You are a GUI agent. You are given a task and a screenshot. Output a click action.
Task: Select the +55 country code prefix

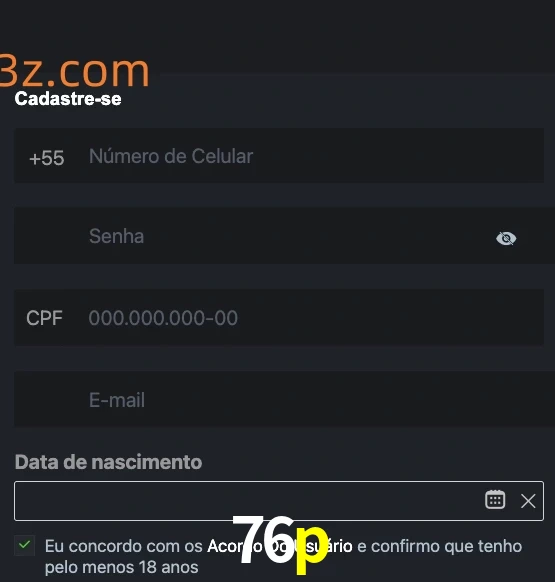[47, 158]
